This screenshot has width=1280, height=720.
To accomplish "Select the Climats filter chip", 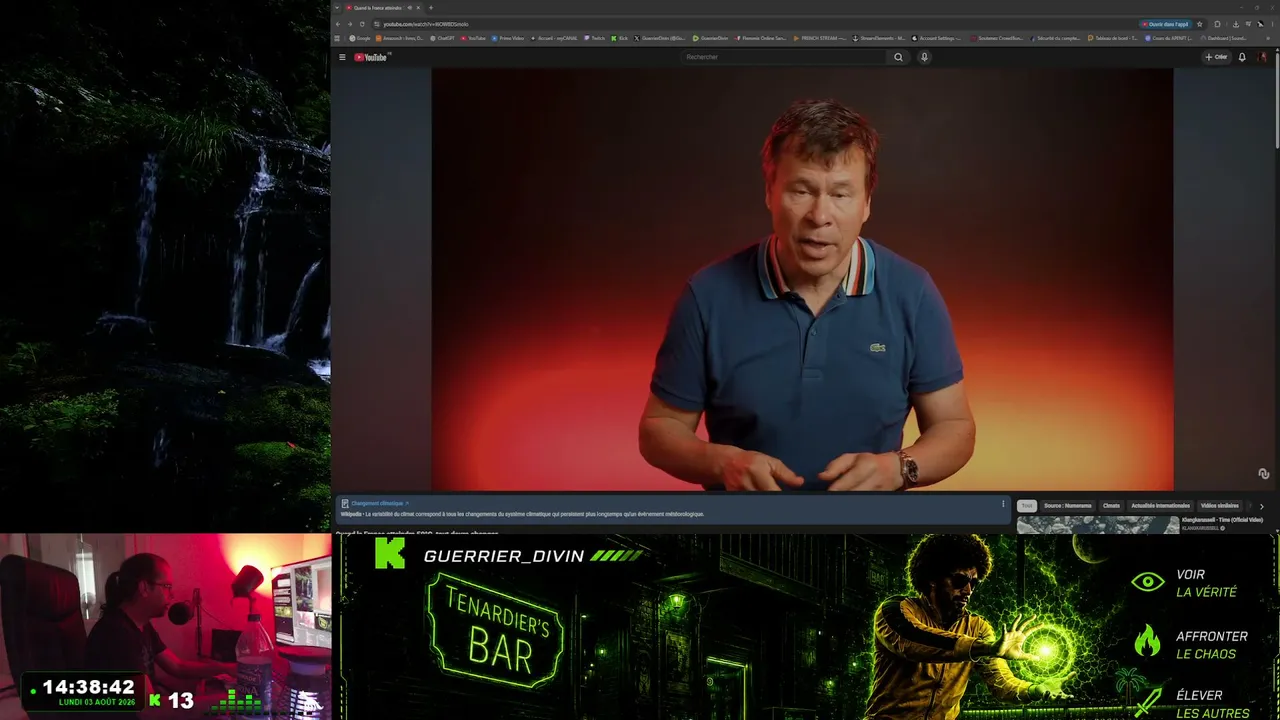I will [1111, 506].
